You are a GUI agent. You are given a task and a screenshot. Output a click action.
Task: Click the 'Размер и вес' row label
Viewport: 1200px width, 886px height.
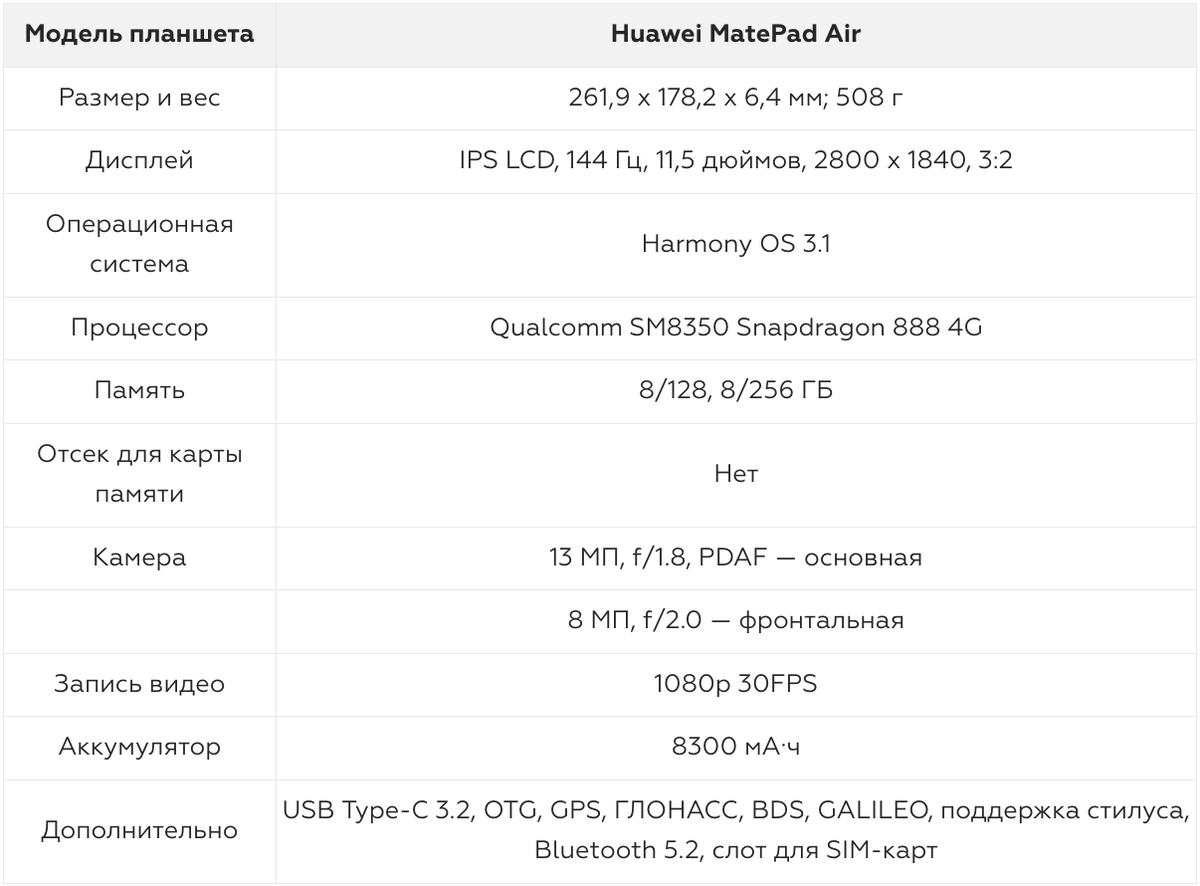[139, 98]
